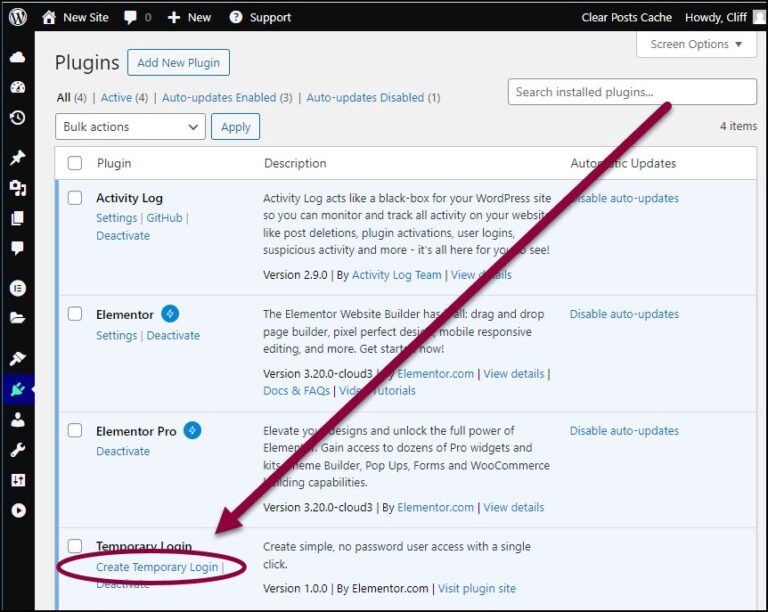Tick the Elementor Pro plugin checkbox
Viewport: 768px width, 612px height.
coord(75,431)
